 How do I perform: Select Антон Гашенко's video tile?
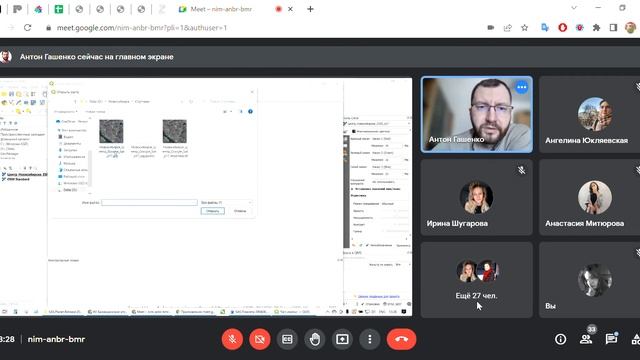coord(477,115)
